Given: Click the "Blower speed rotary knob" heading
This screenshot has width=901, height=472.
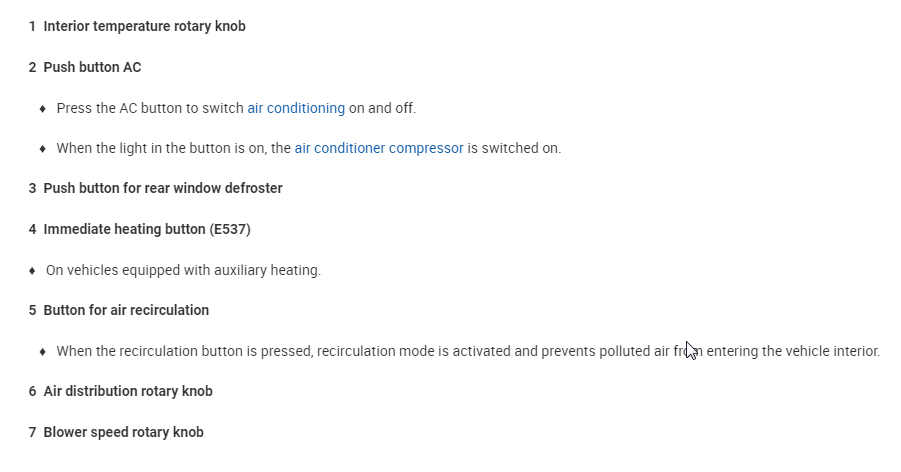Looking at the screenshot, I should [123, 432].
